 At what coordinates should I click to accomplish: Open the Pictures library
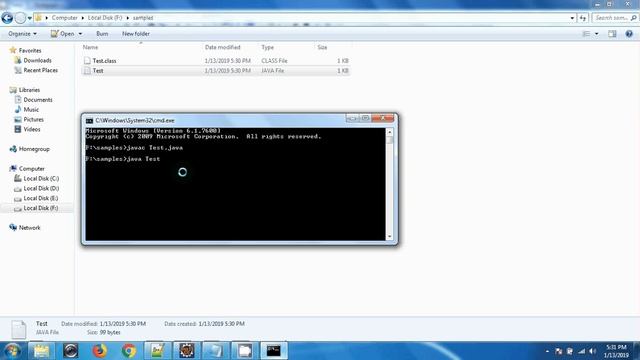[x=33, y=119]
